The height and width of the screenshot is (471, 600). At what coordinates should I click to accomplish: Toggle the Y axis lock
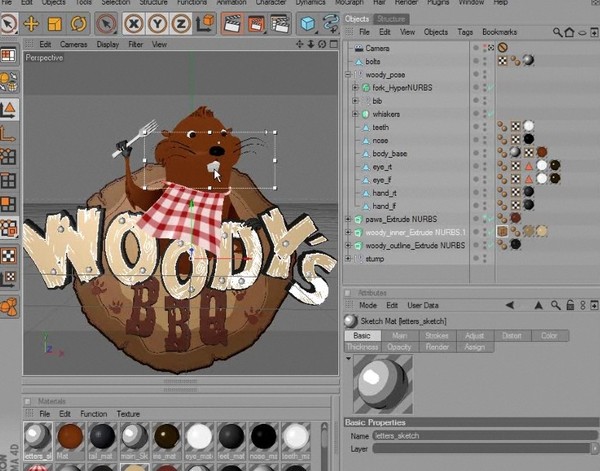pyautogui.click(x=157, y=24)
